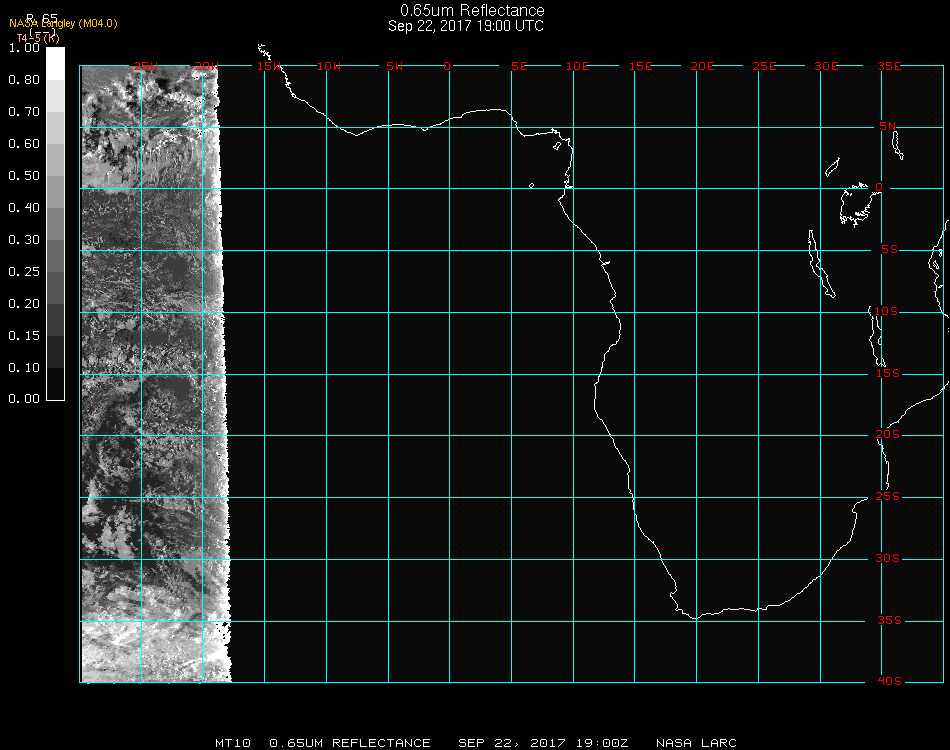Select the NASA Langley (M04.0) label
The width and height of the screenshot is (950, 750).
(63, 24)
